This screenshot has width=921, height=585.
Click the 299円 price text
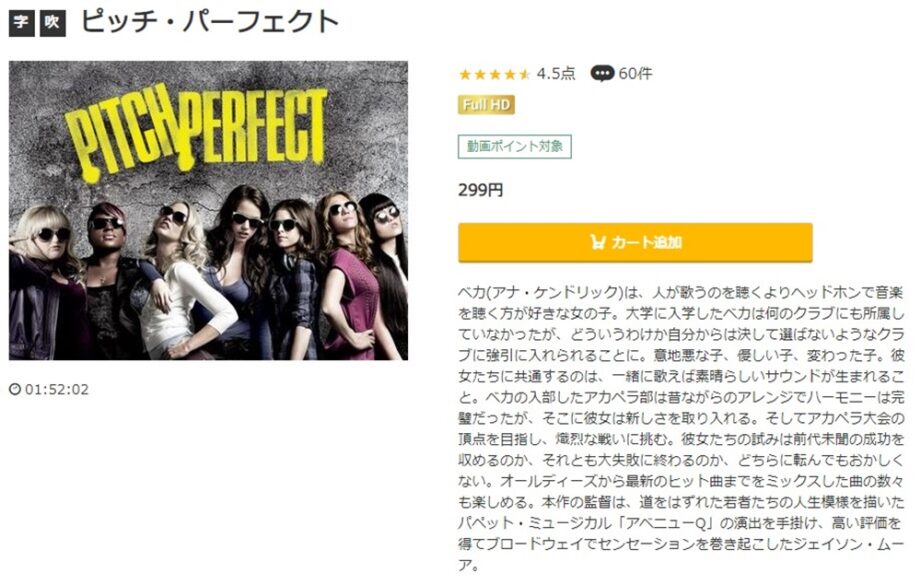(x=480, y=190)
